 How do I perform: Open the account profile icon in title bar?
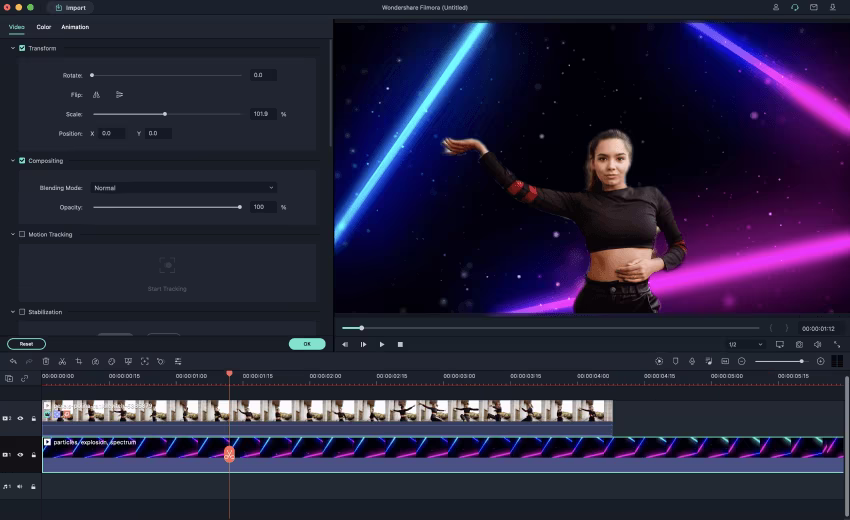[776, 8]
